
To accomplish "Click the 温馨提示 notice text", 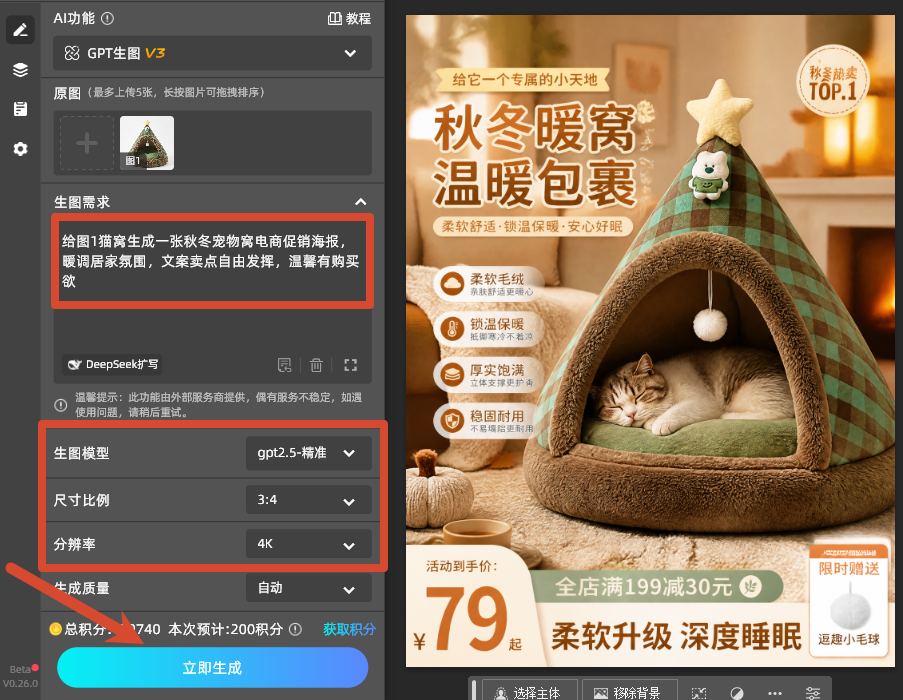I will click(218, 405).
